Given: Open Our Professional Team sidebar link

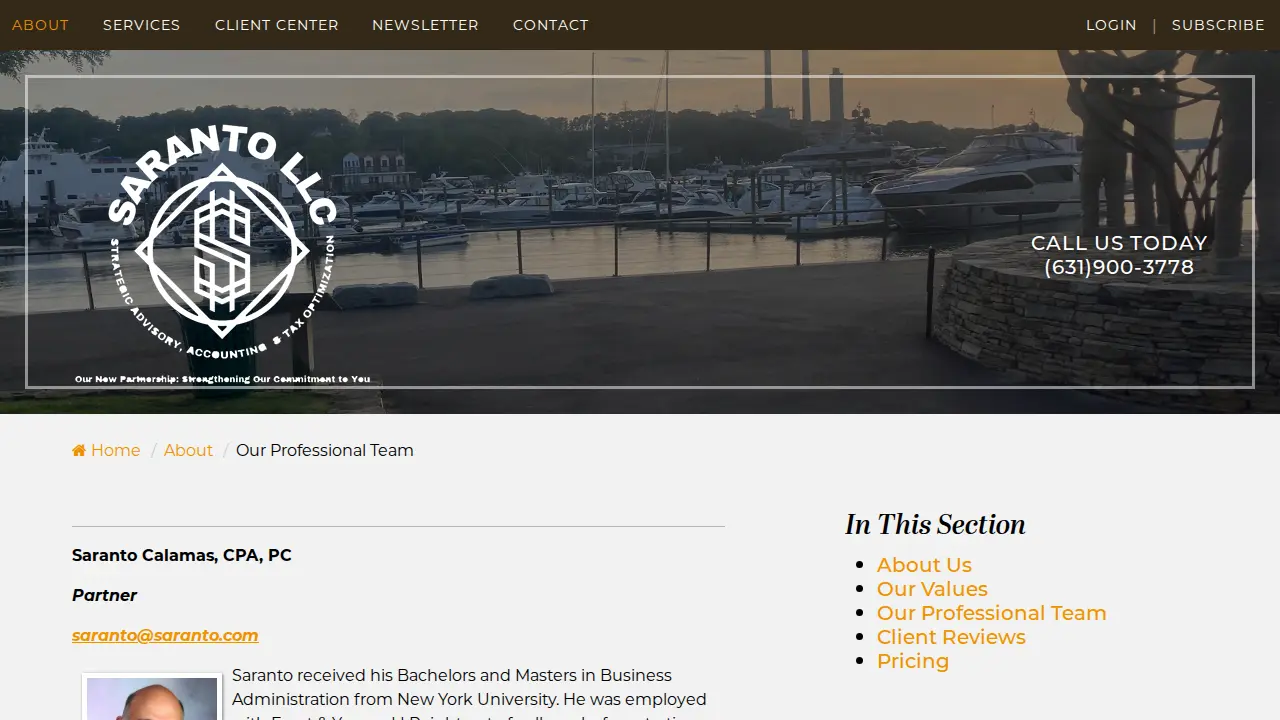Looking at the screenshot, I should 992,613.
